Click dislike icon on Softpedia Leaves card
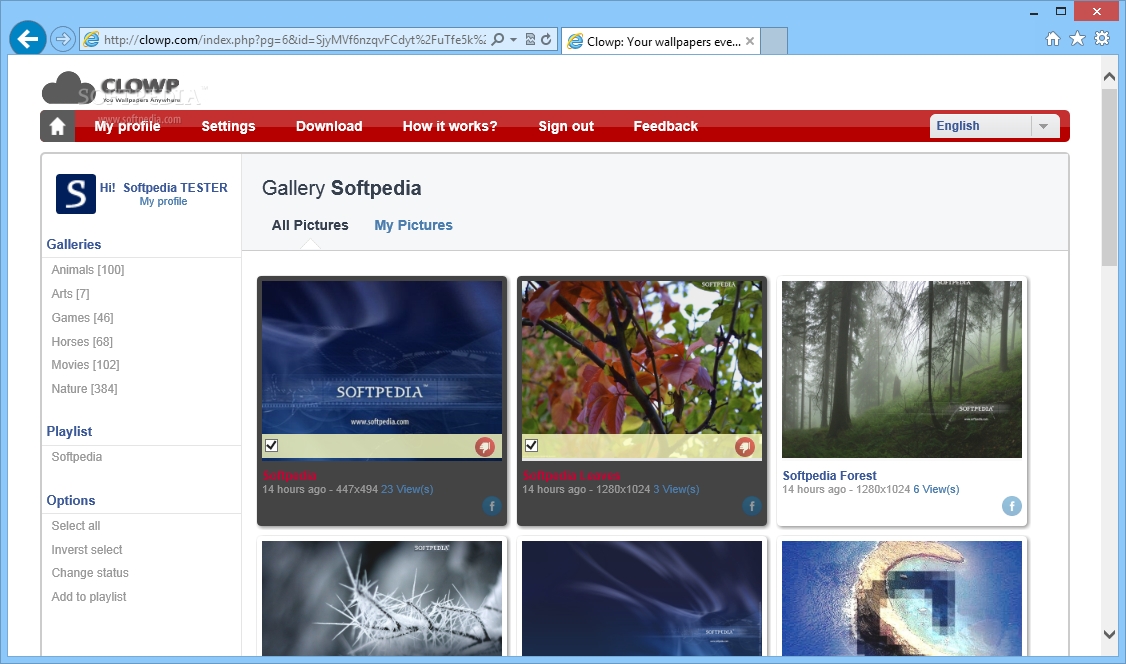The image size is (1126, 664). pos(745,446)
